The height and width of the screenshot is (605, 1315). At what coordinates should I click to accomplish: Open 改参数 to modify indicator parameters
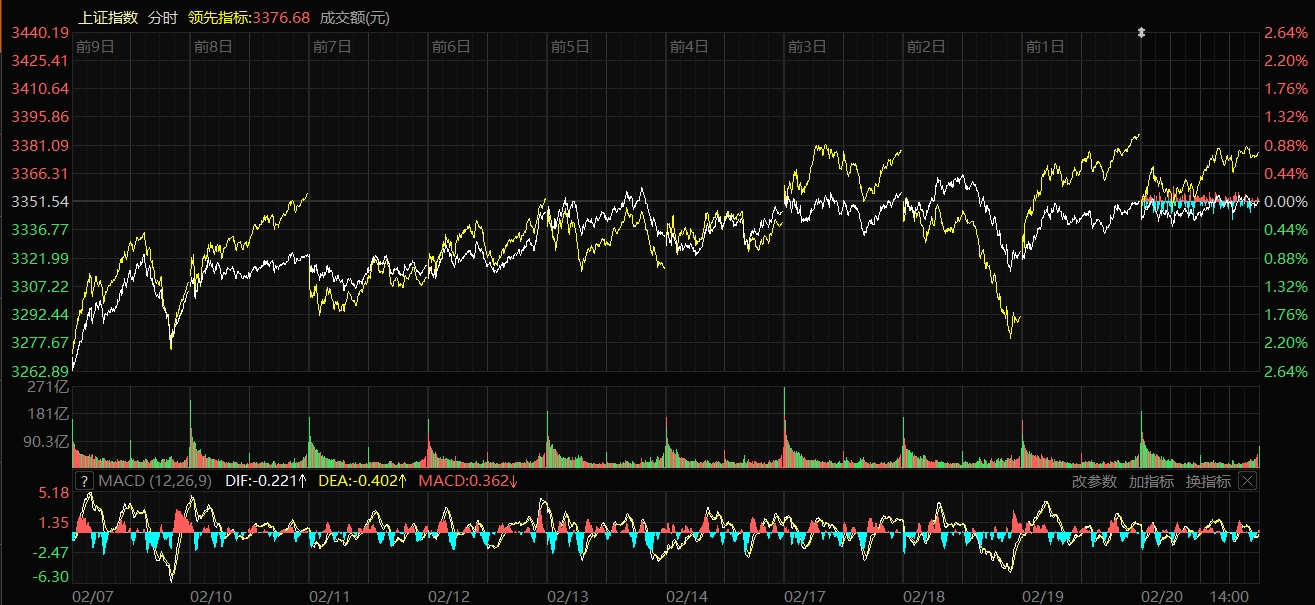point(1093,481)
